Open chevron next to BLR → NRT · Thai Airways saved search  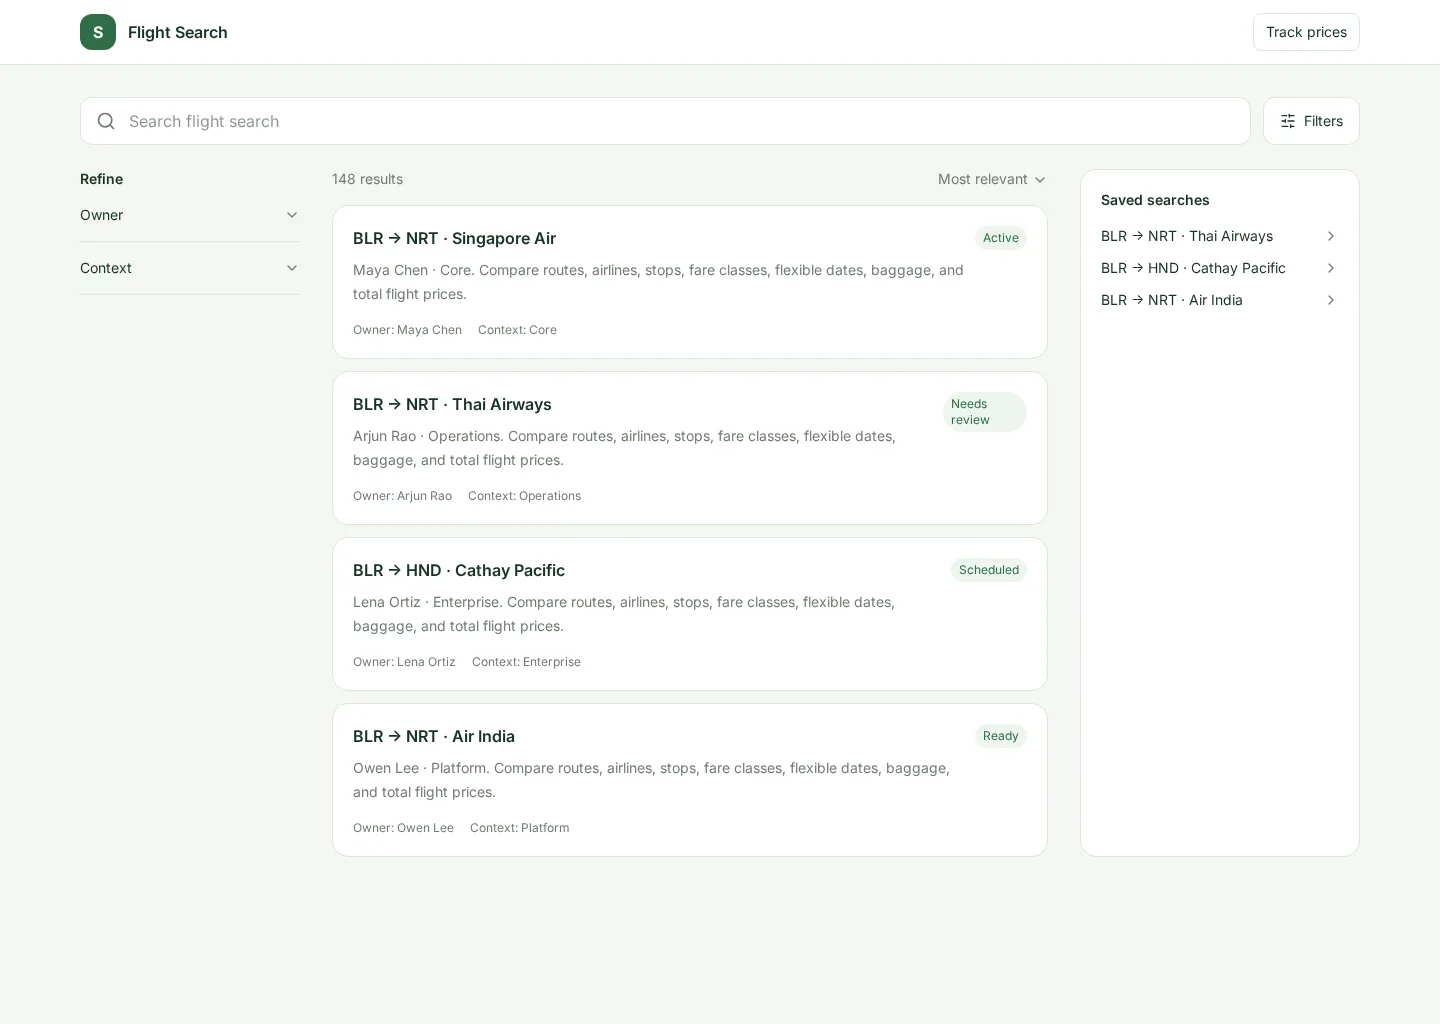pyautogui.click(x=1330, y=236)
